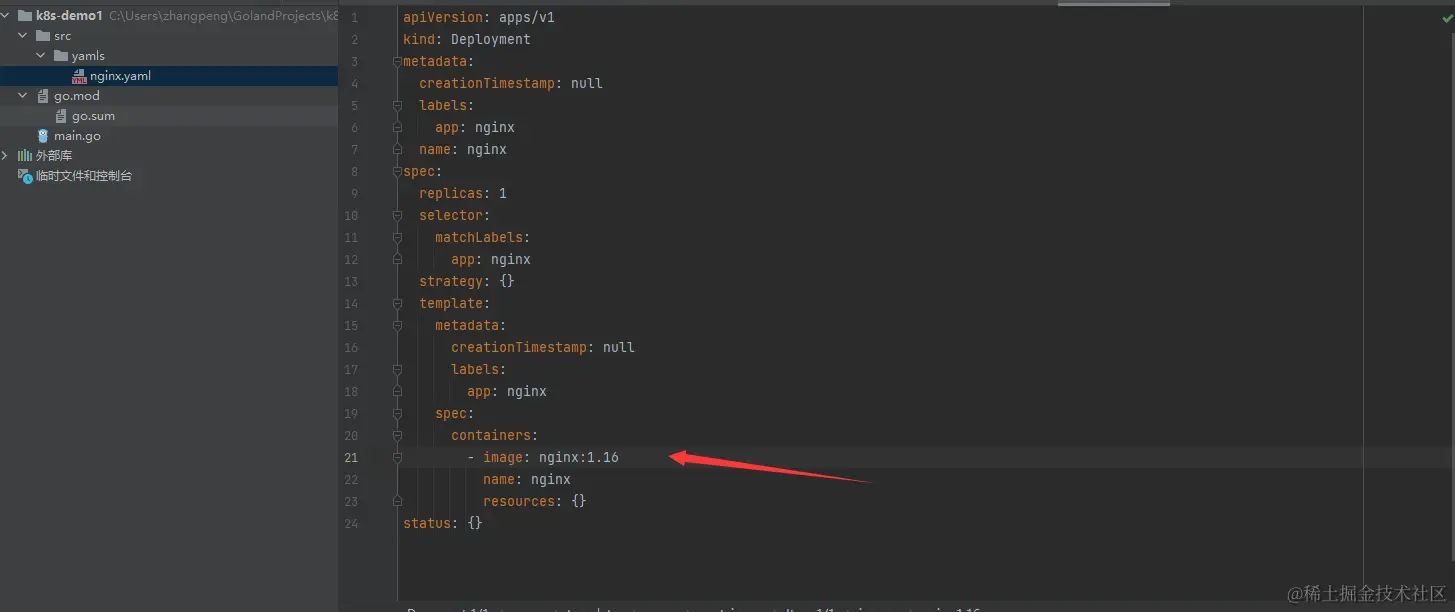The width and height of the screenshot is (1455, 612).
Task: Click the 'selector:' key text
Action: 455,216
